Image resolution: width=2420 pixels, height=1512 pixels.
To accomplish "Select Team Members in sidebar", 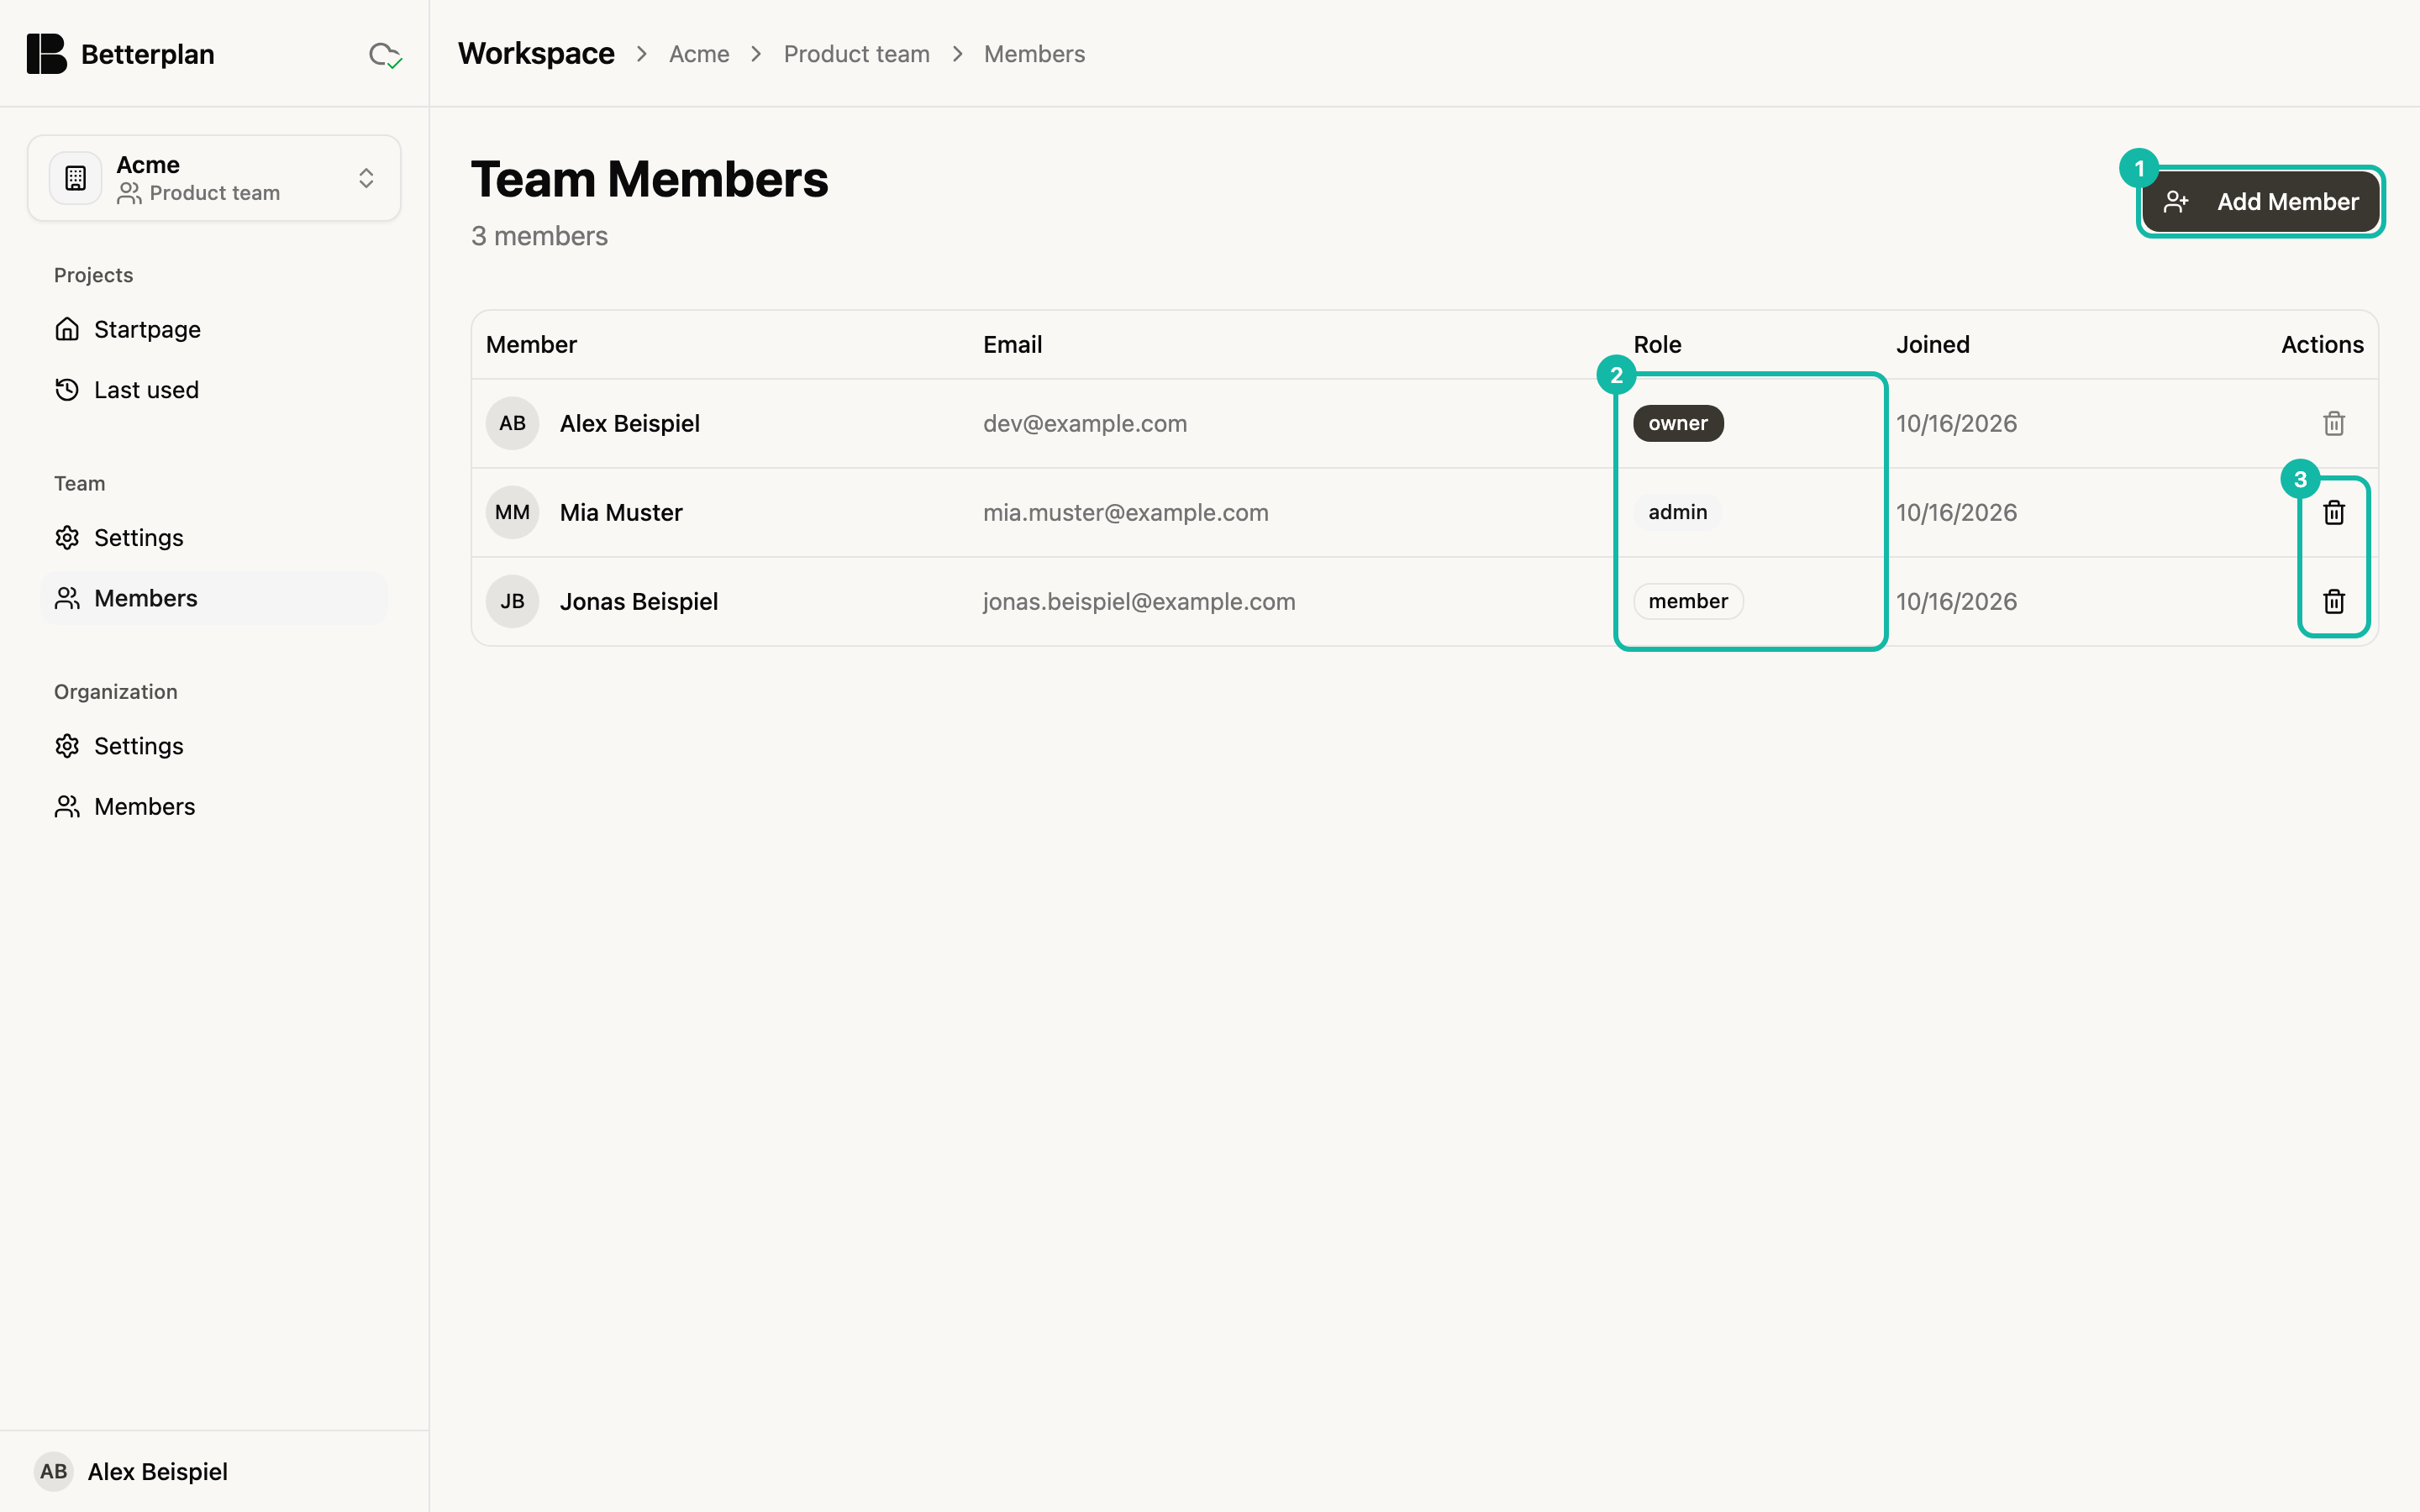I will tap(214, 598).
